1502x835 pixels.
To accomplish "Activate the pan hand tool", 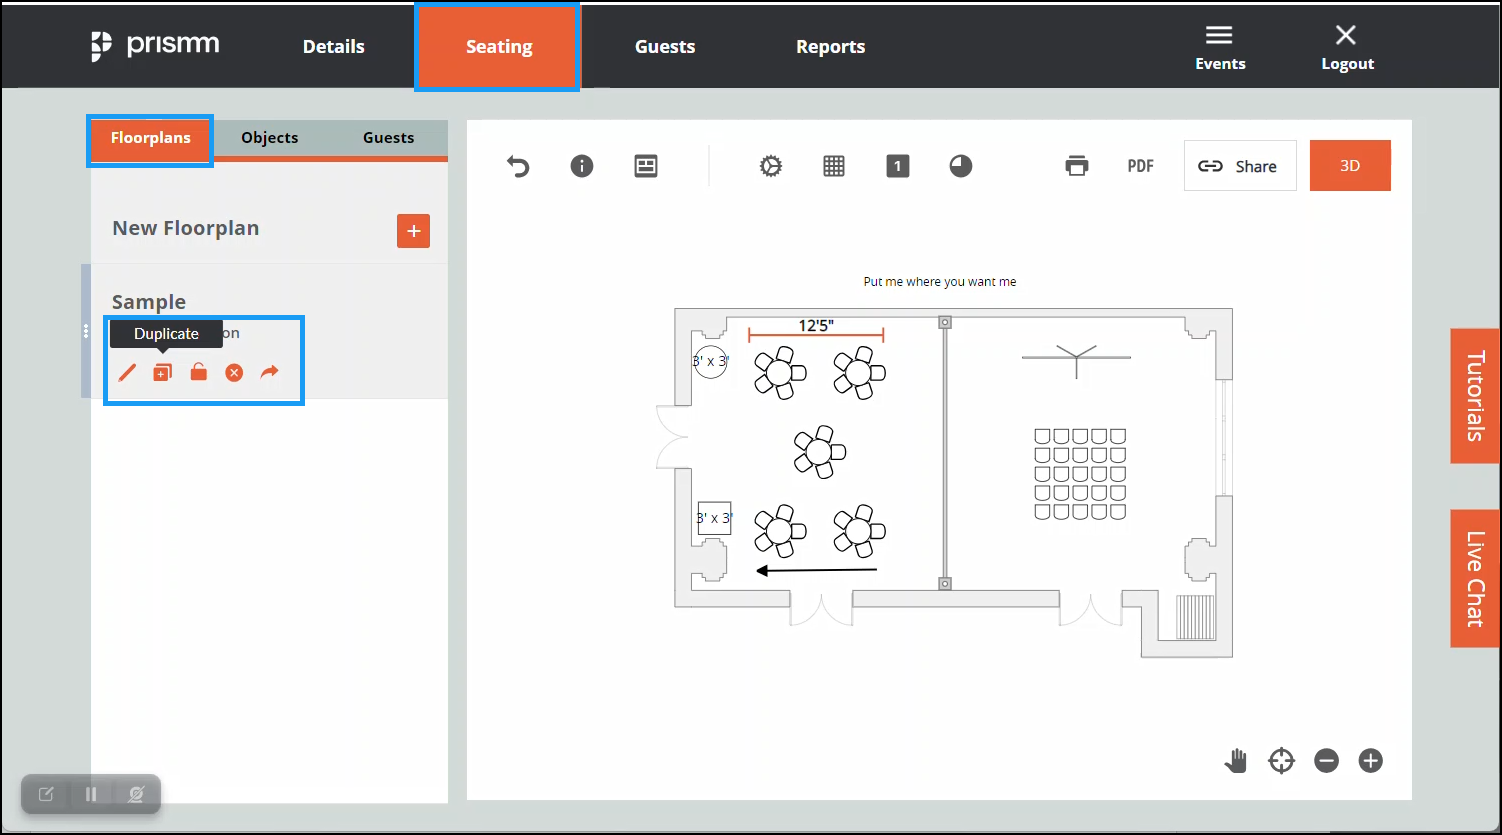I will tap(1235, 761).
